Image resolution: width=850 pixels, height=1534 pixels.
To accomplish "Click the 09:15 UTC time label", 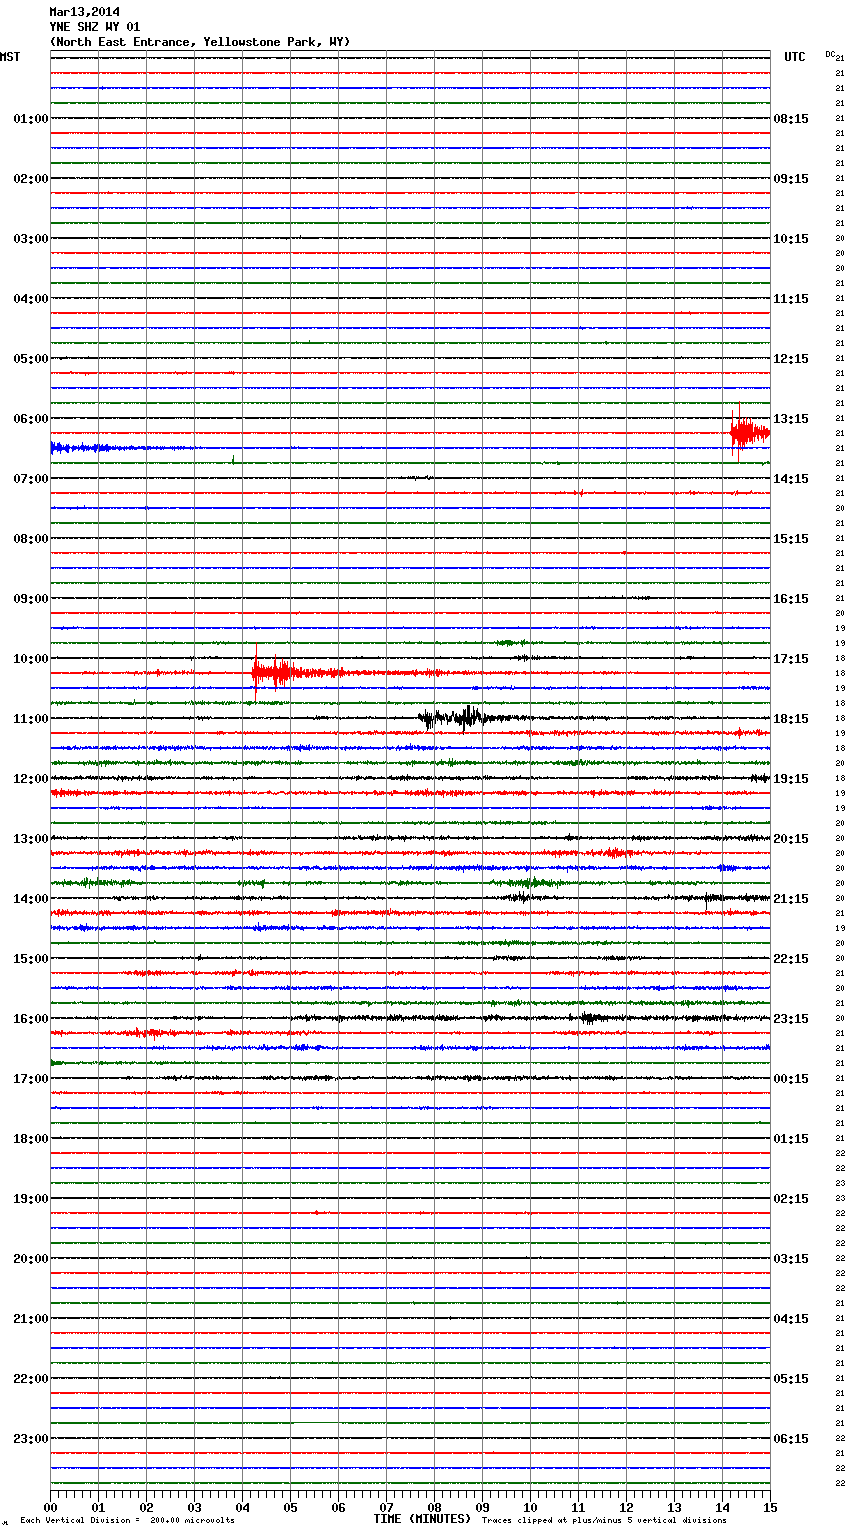I will pyautogui.click(x=791, y=179).
